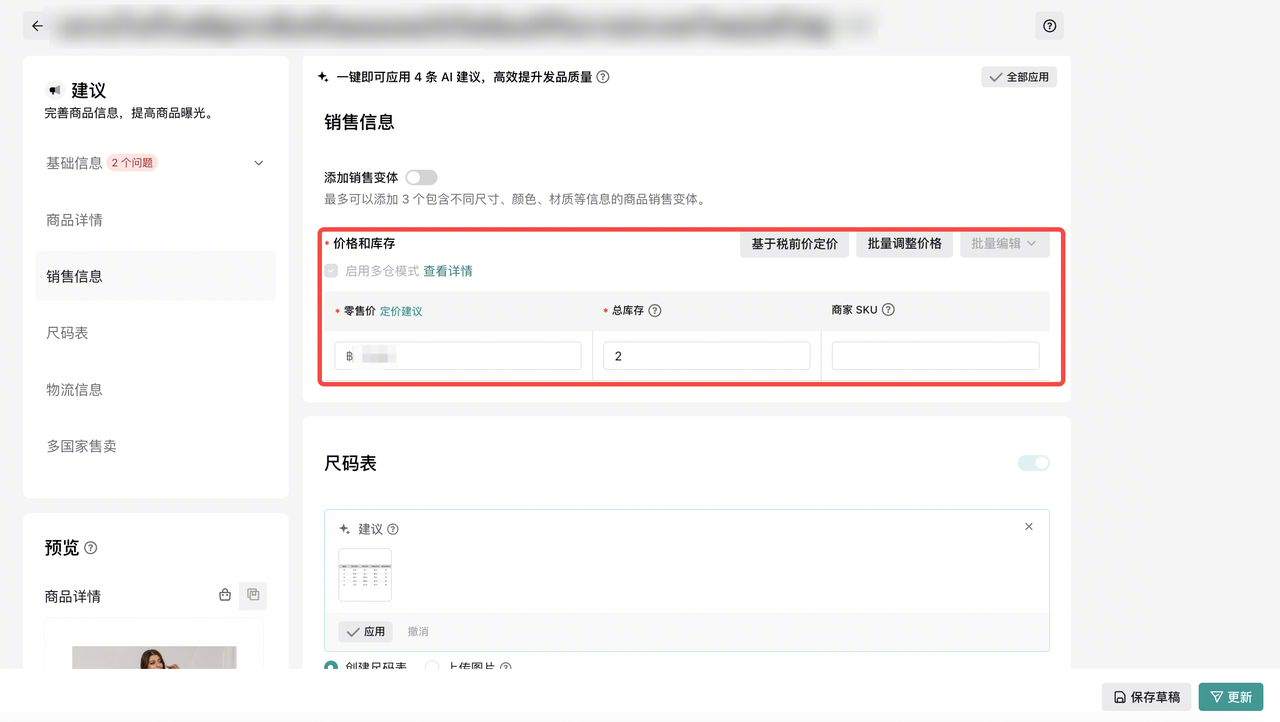Screen dimensions: 1280x722
Task: Open the help icon in top-right corner
Action: click(x=1049, y=26)
